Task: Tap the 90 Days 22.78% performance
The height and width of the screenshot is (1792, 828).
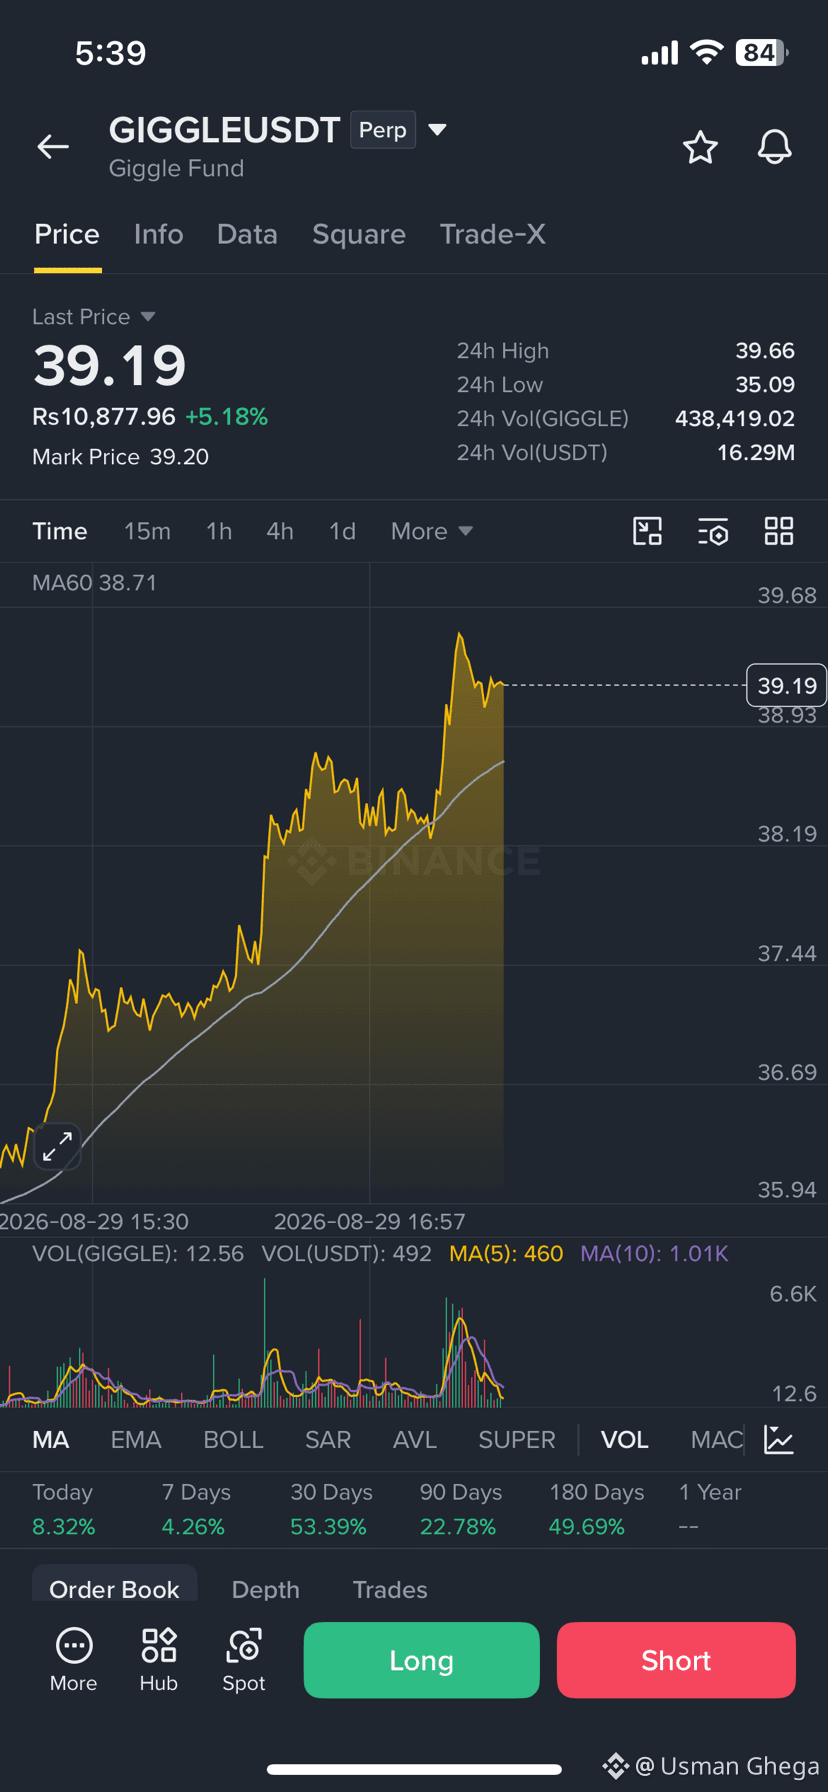Action: click(460, 1510)
